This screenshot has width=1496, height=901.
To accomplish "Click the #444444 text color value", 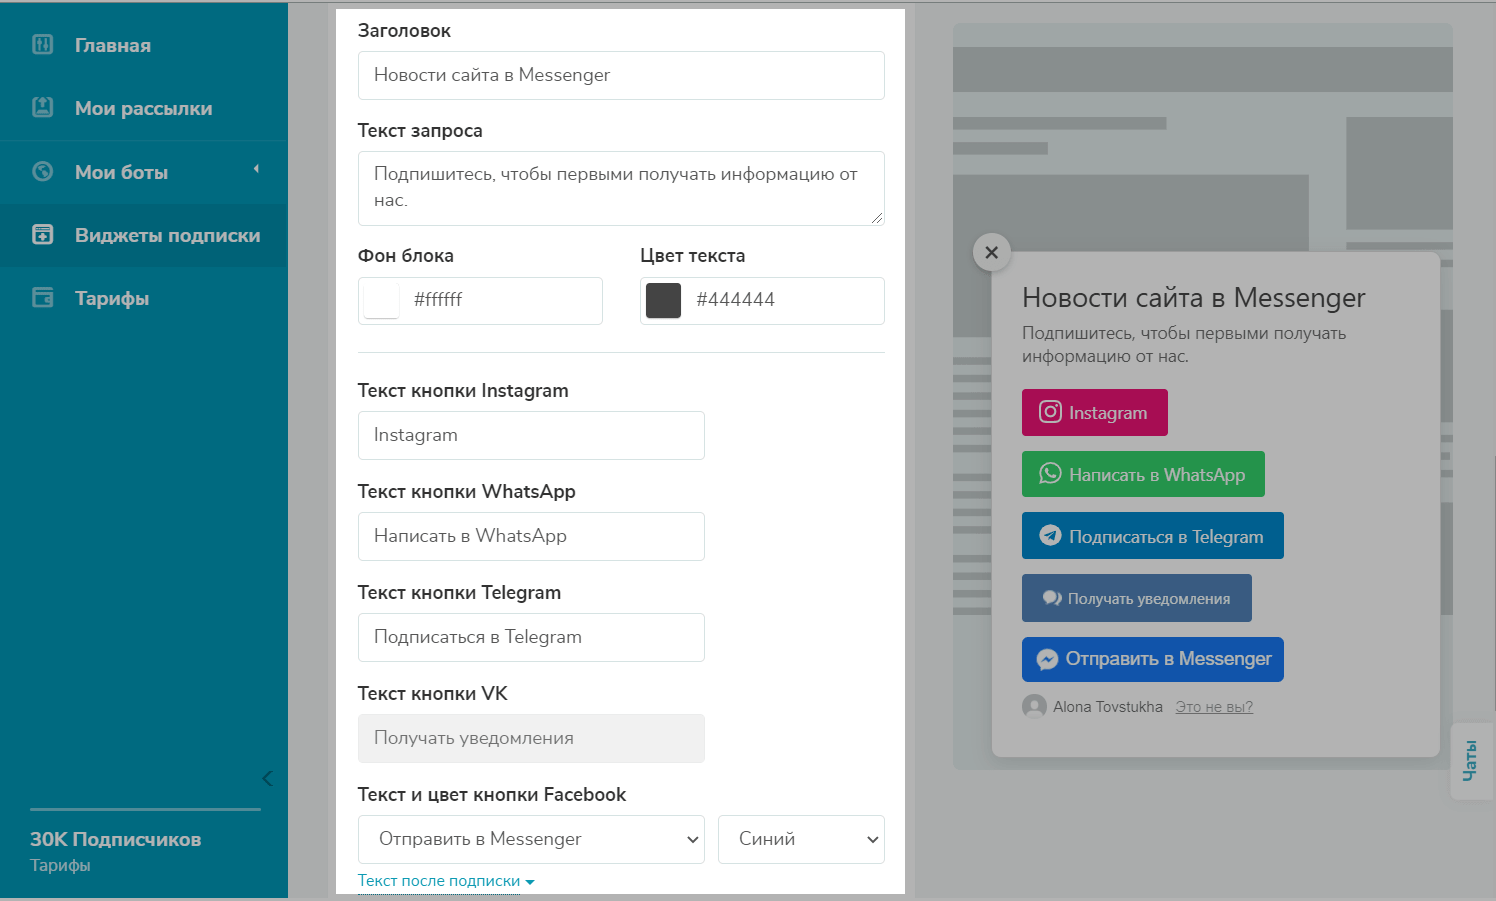I will (735, 299).
